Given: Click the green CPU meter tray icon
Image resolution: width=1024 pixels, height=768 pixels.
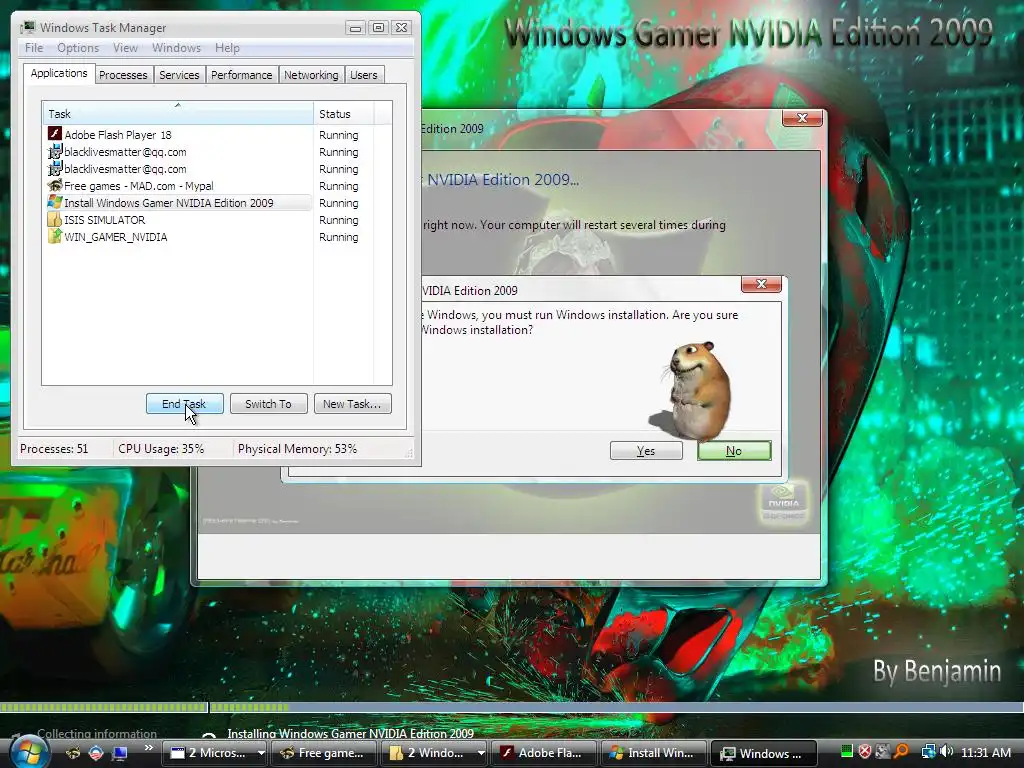Looking at the screenshot, I should pyautogui.click(x=847, y=752).
